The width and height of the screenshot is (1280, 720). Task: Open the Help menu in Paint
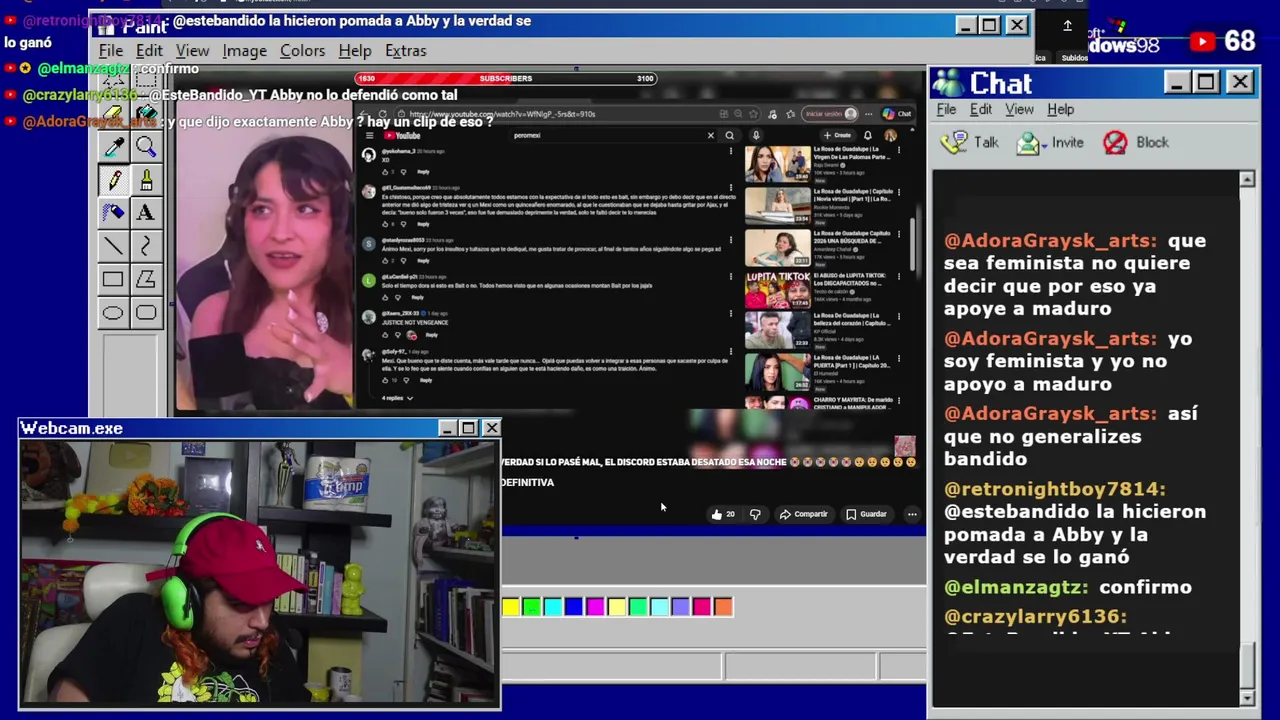click(x=354, y=51)
